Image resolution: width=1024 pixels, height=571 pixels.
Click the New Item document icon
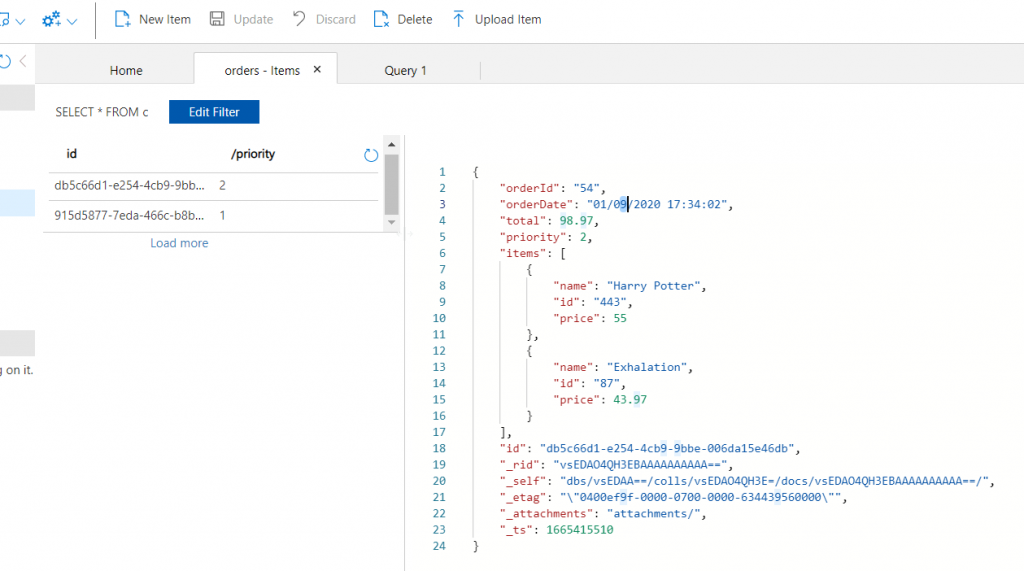pos(122,19)
